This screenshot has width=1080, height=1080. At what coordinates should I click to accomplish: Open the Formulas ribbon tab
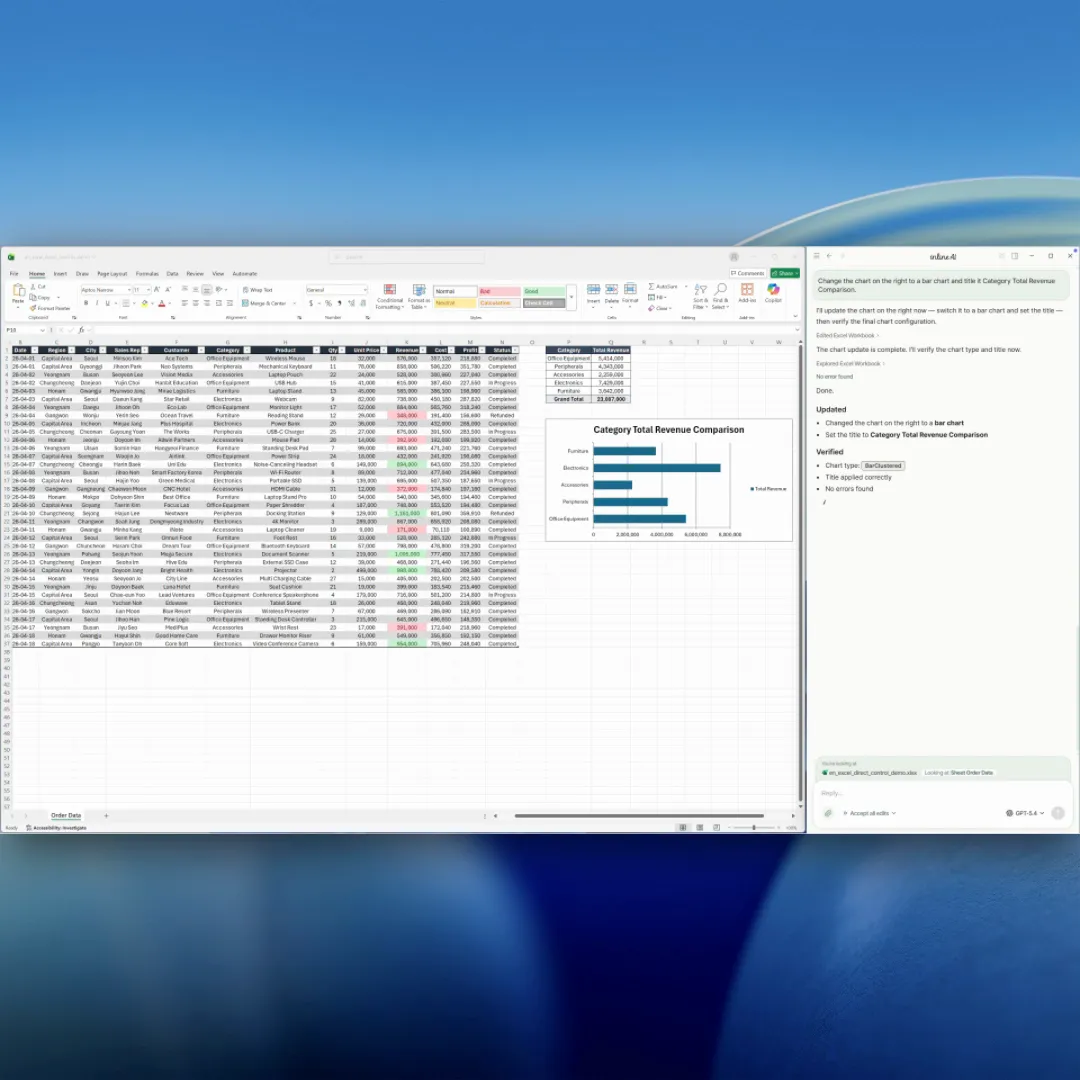(x=147, y=273)
